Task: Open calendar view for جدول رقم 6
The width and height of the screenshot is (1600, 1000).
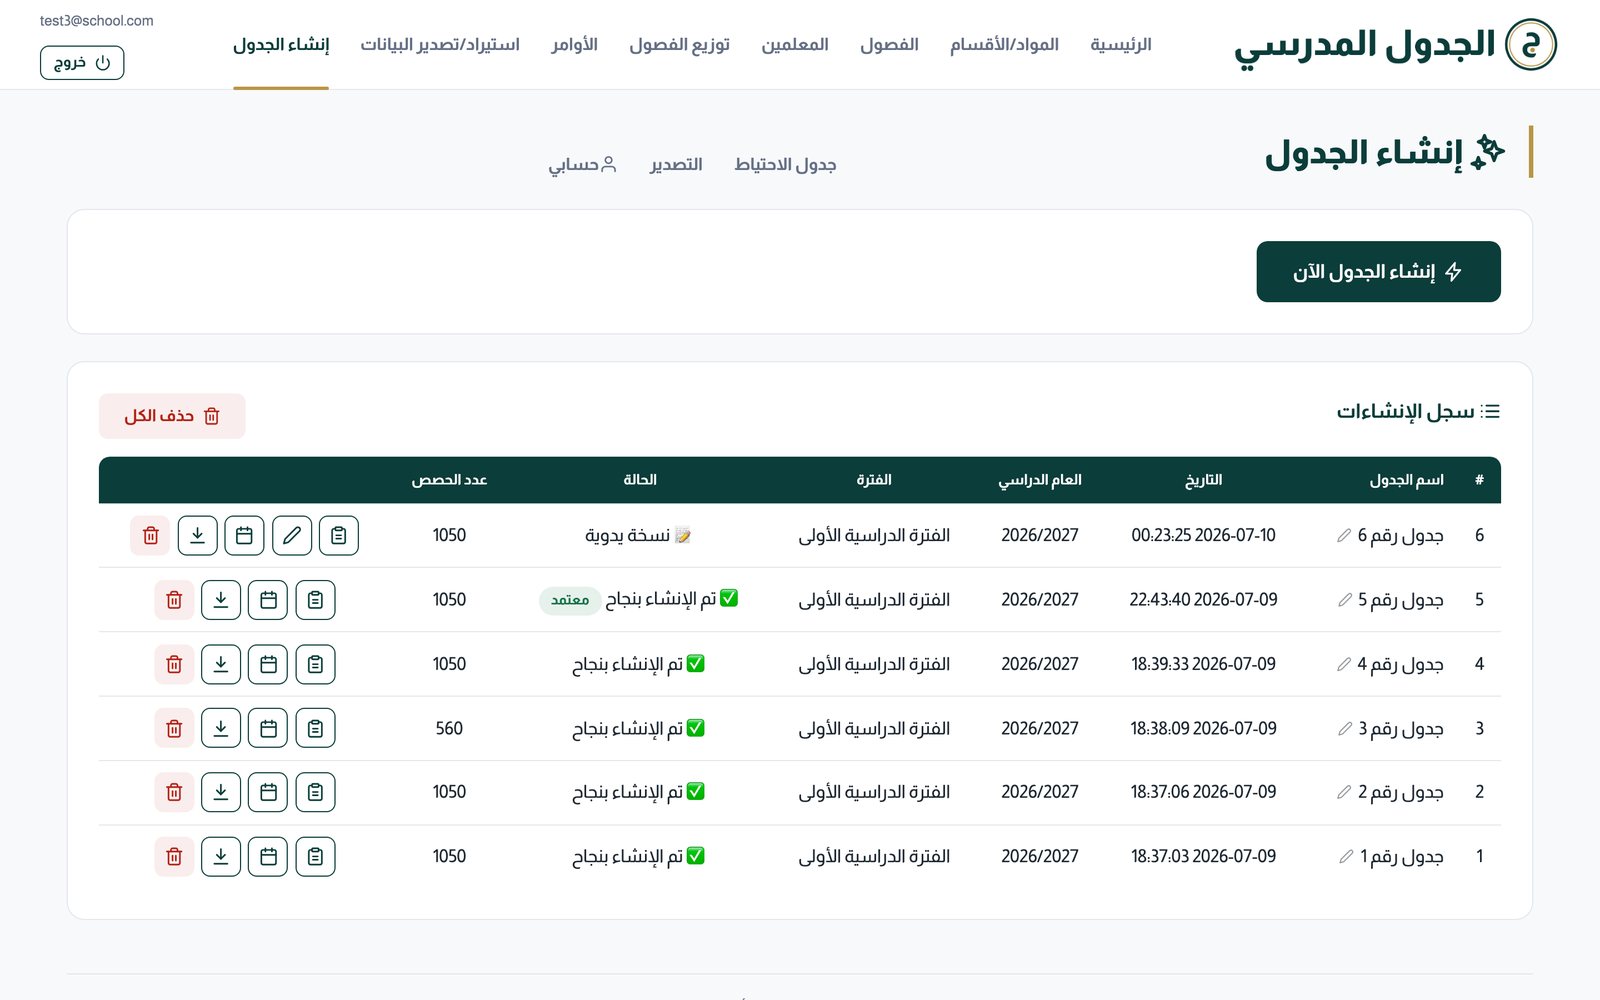Action: (244, 535)
